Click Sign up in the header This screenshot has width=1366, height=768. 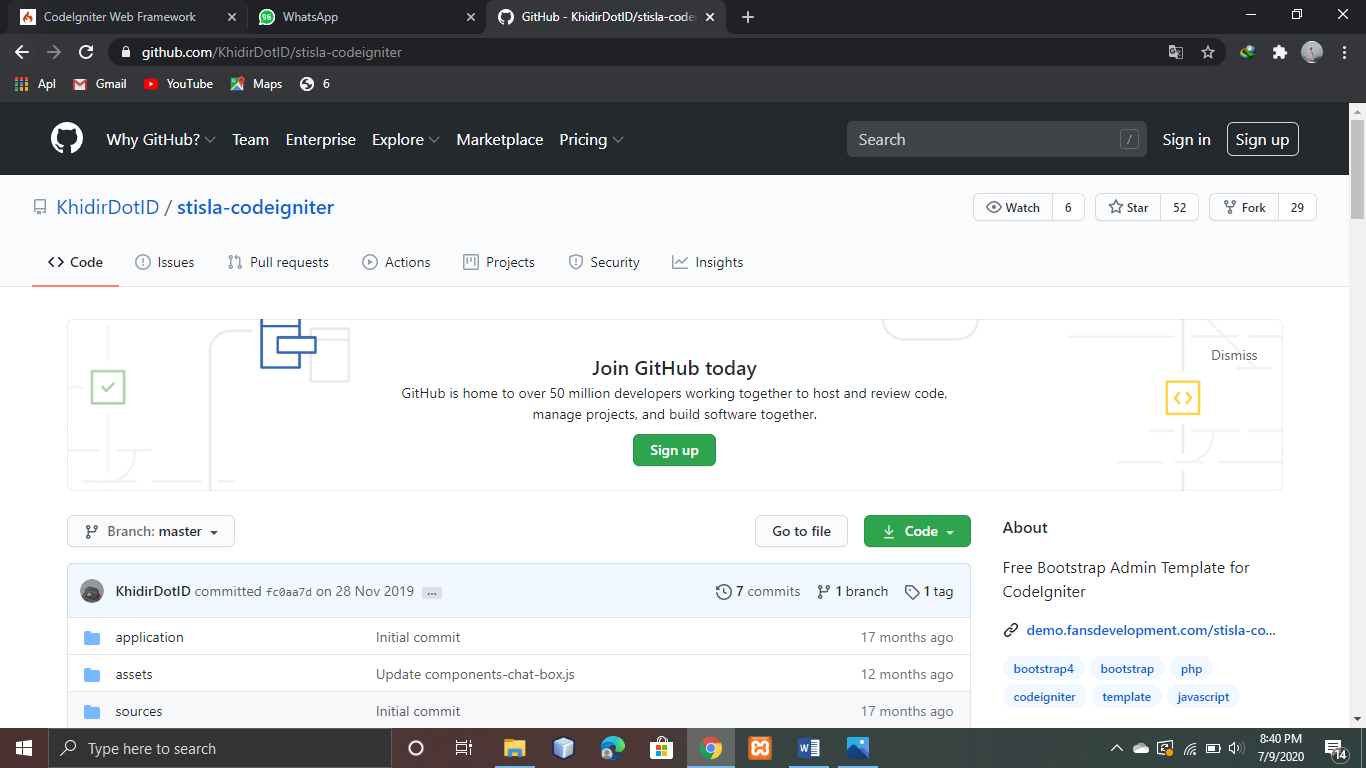(x=1262, y=140)
